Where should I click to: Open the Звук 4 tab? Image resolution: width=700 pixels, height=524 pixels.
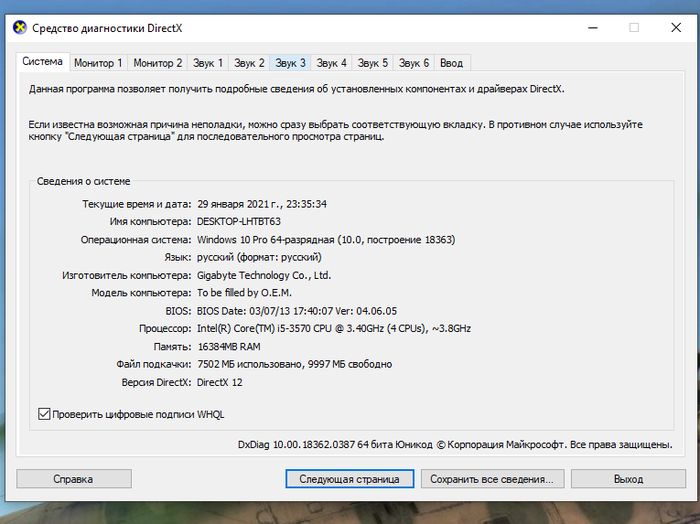tap(331, 63)
